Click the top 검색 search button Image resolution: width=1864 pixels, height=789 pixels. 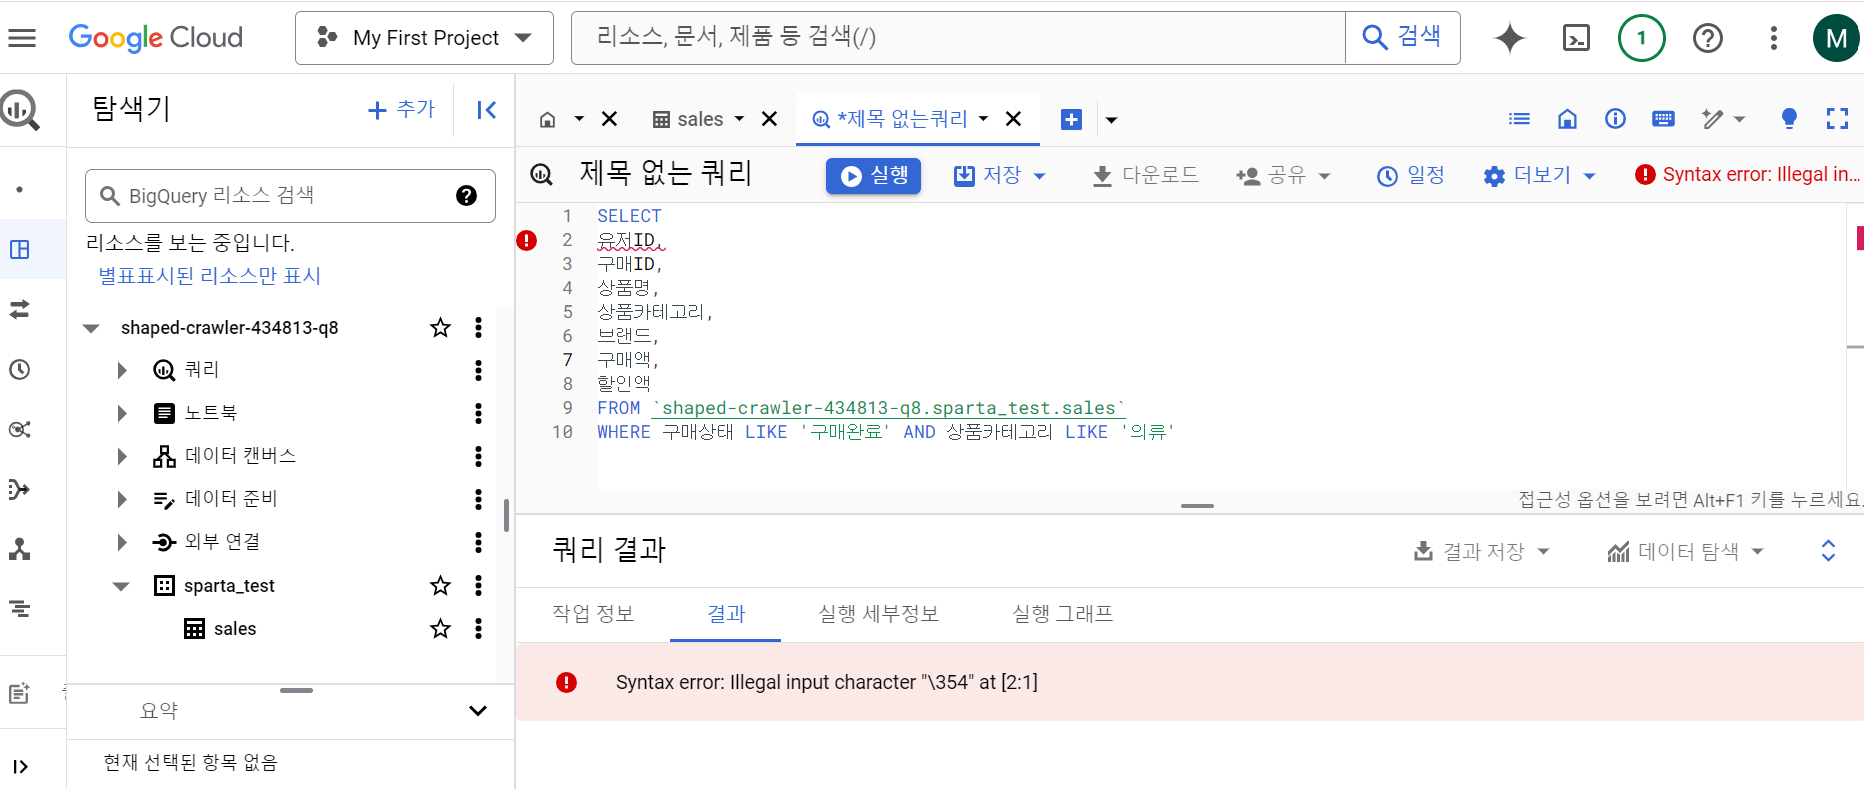(1402, 38)
